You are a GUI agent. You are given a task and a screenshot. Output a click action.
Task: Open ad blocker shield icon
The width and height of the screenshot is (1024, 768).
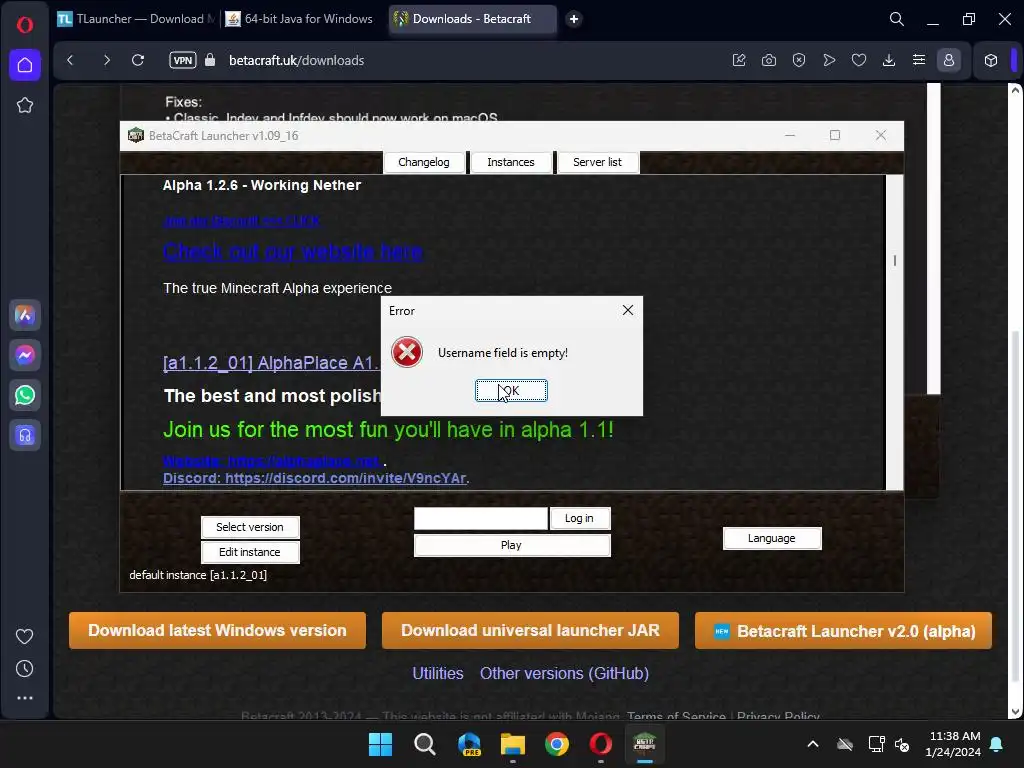pos(799,60)
